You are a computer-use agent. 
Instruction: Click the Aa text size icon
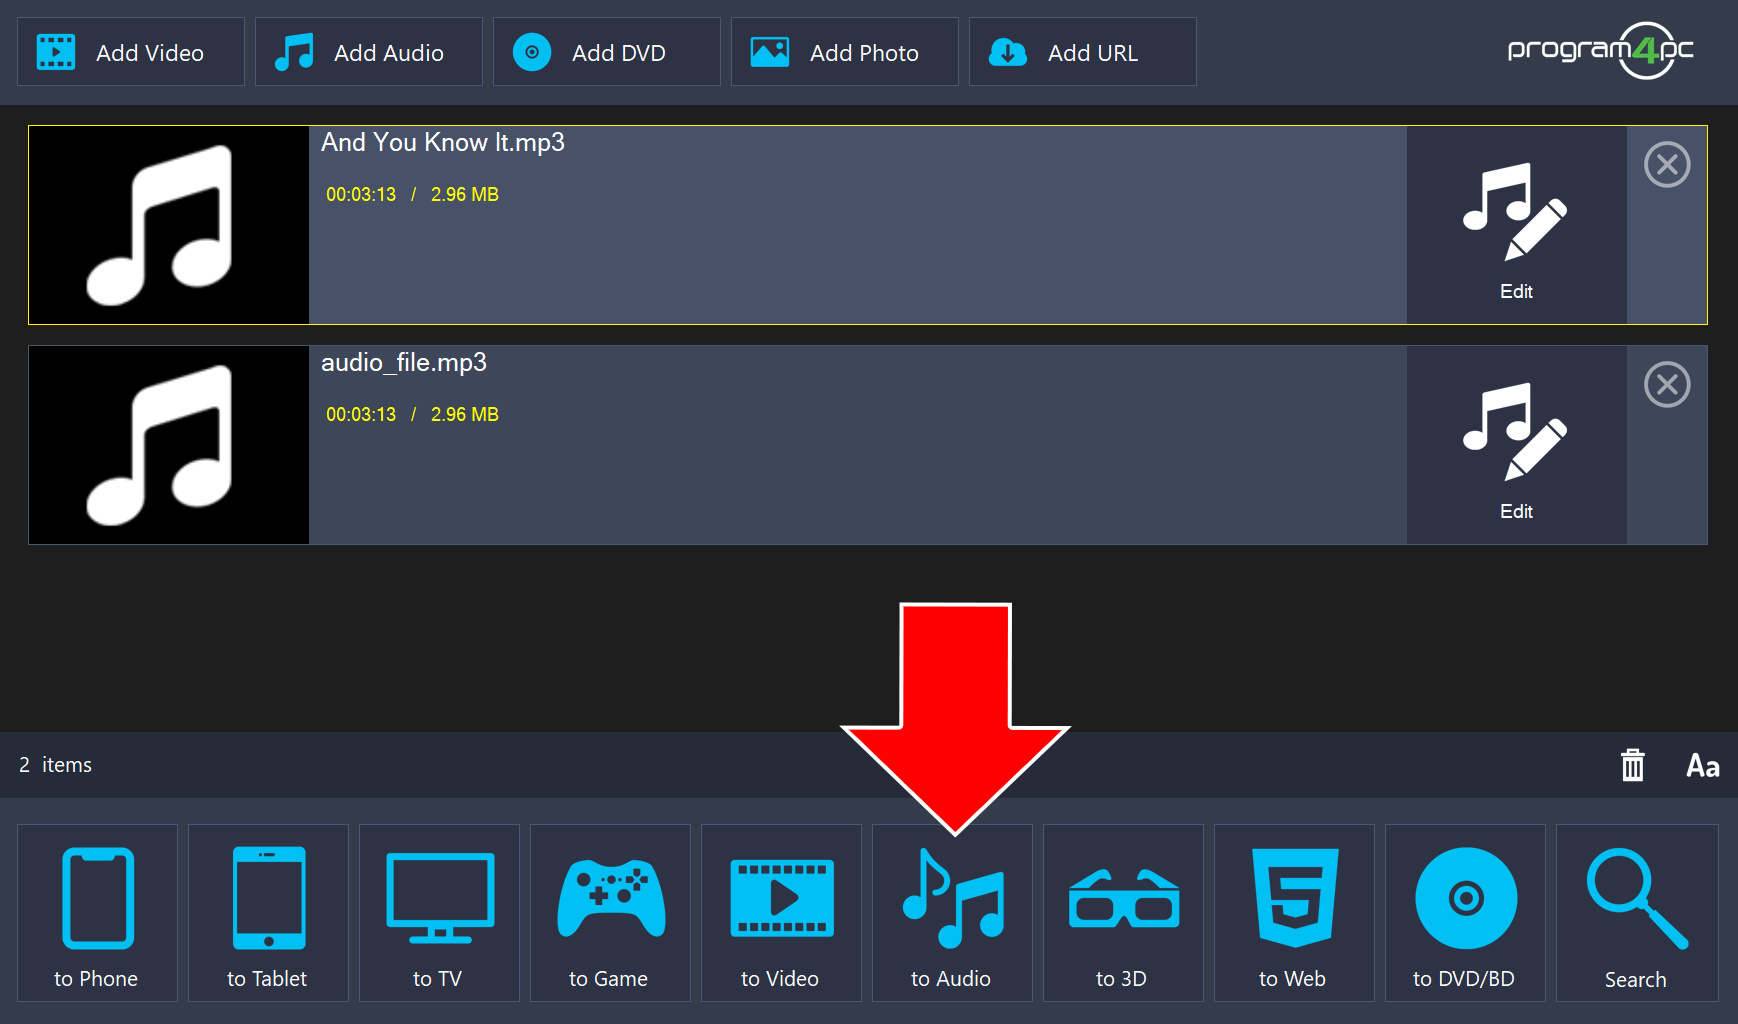click(1703, 766)
